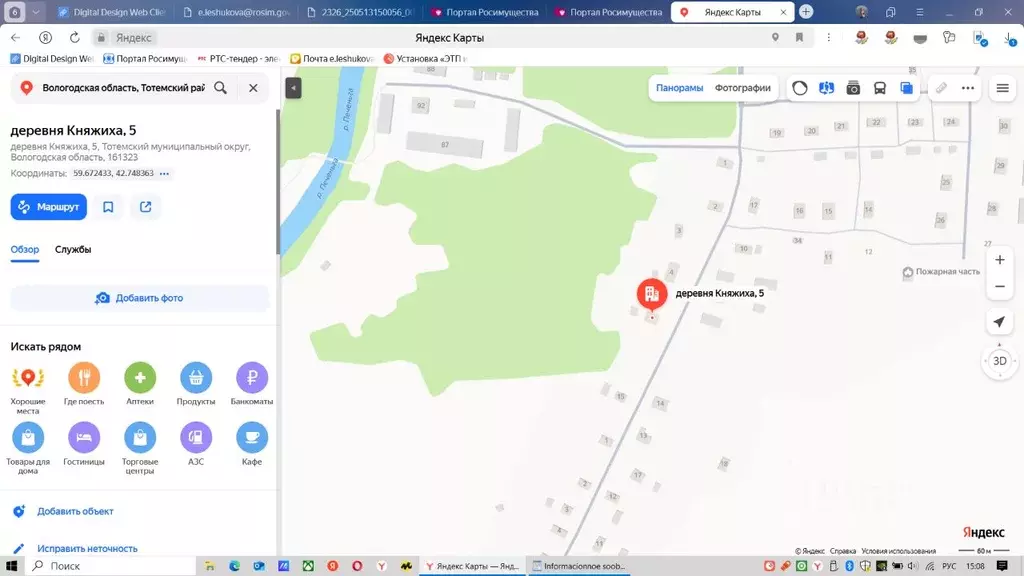Open a new browser tab
Viewport: 1024px width, 576px height.
point(806,12)
